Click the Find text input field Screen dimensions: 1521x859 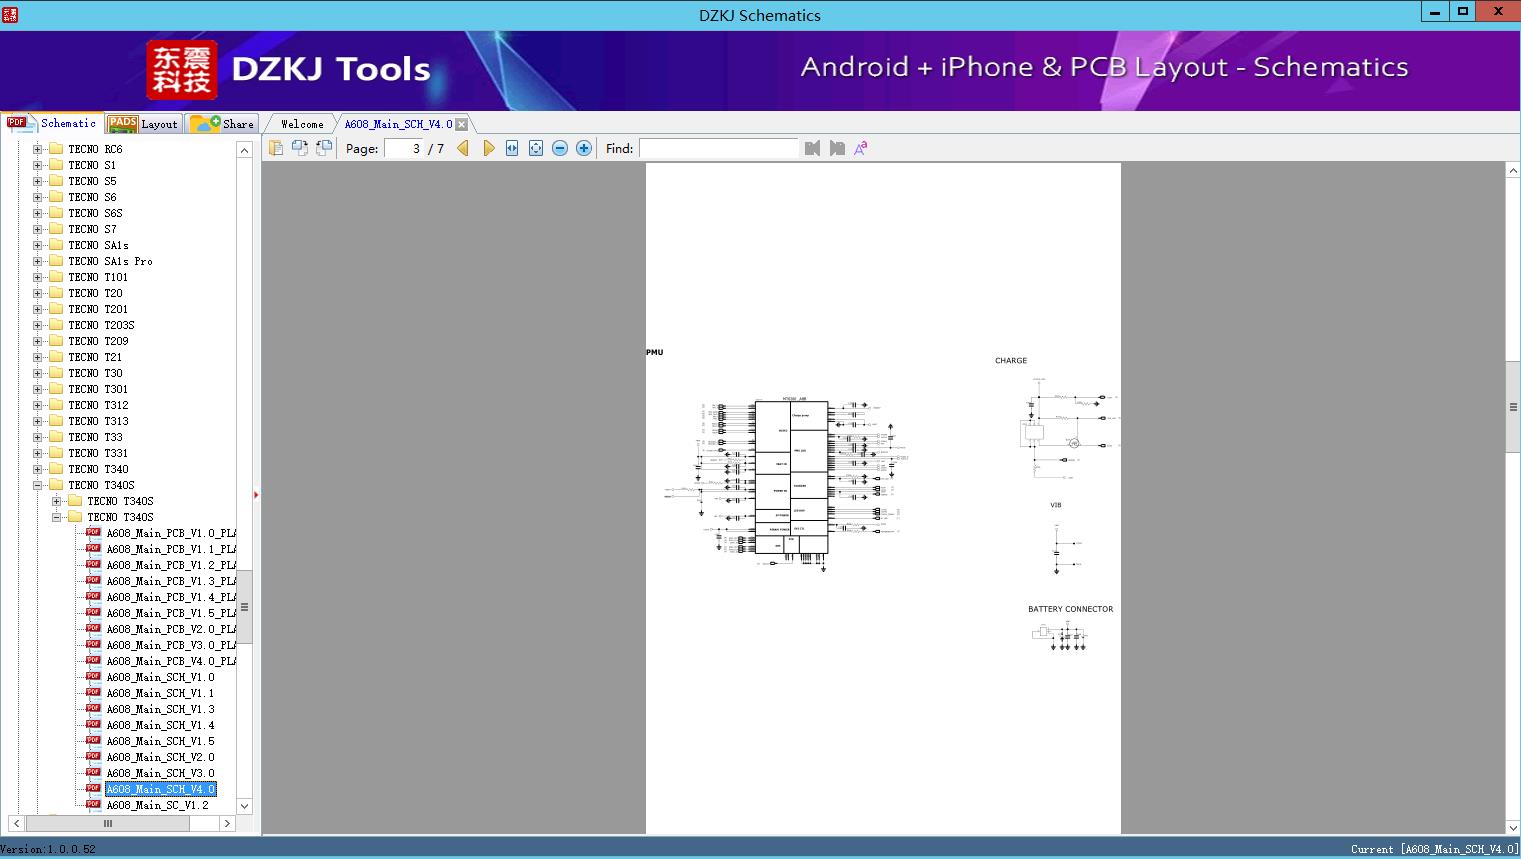pos(718,148)
